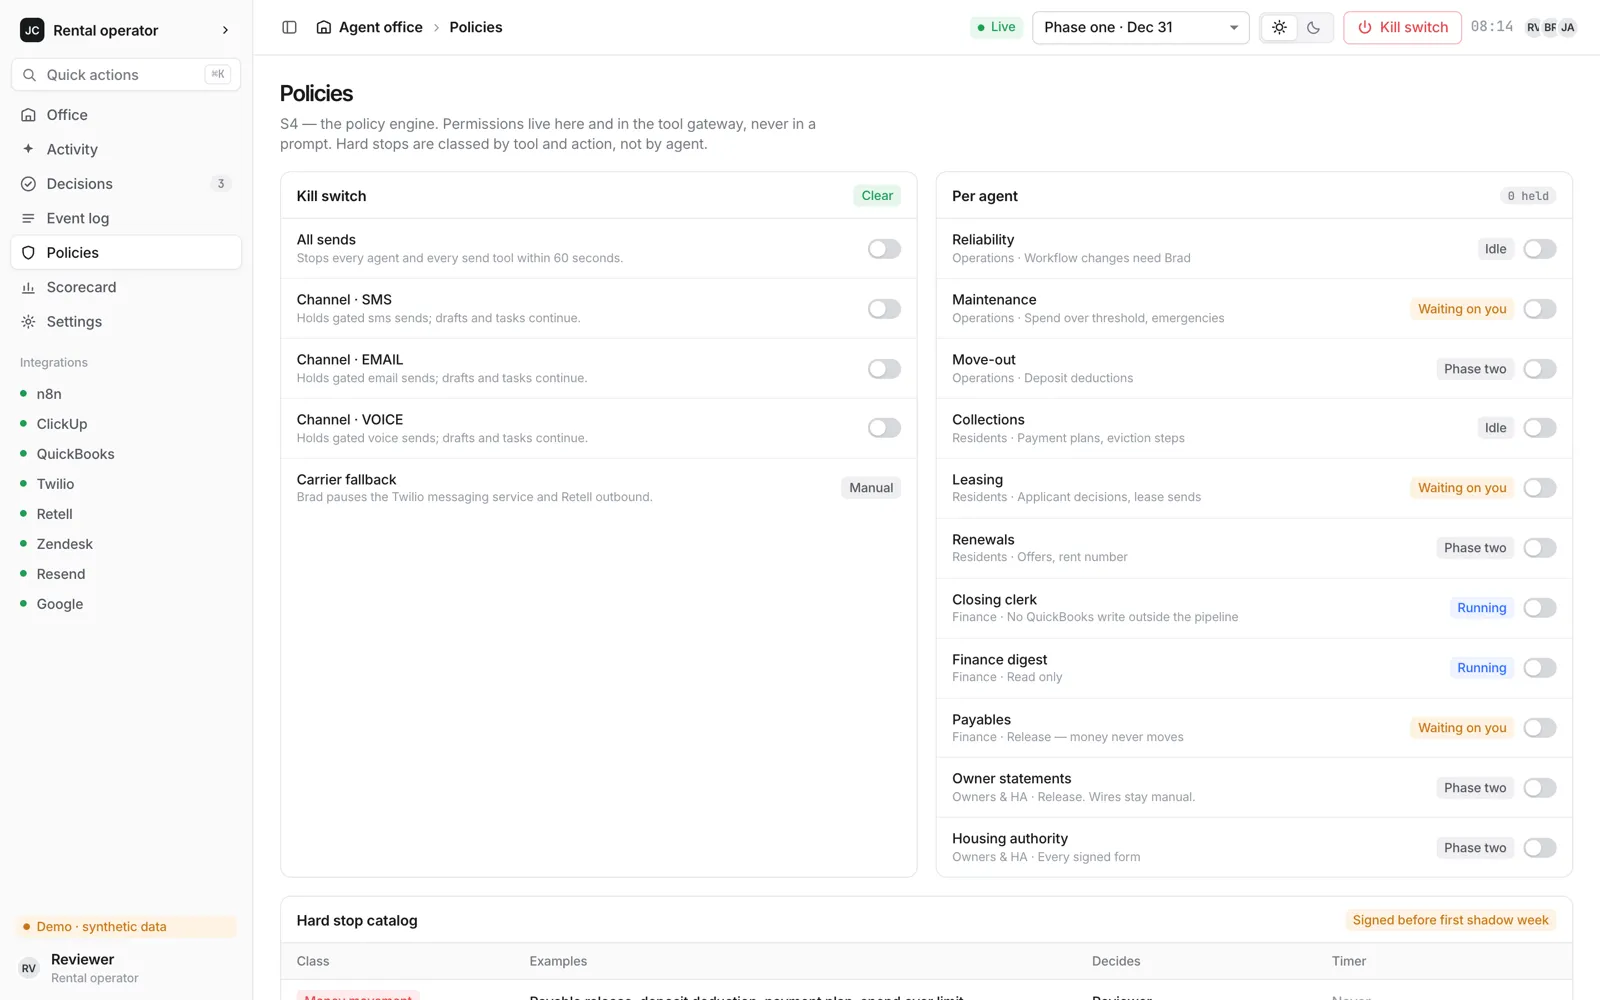Click the red Kill switch button
Screen dimensions: 1600x1000
[1402, 27]
